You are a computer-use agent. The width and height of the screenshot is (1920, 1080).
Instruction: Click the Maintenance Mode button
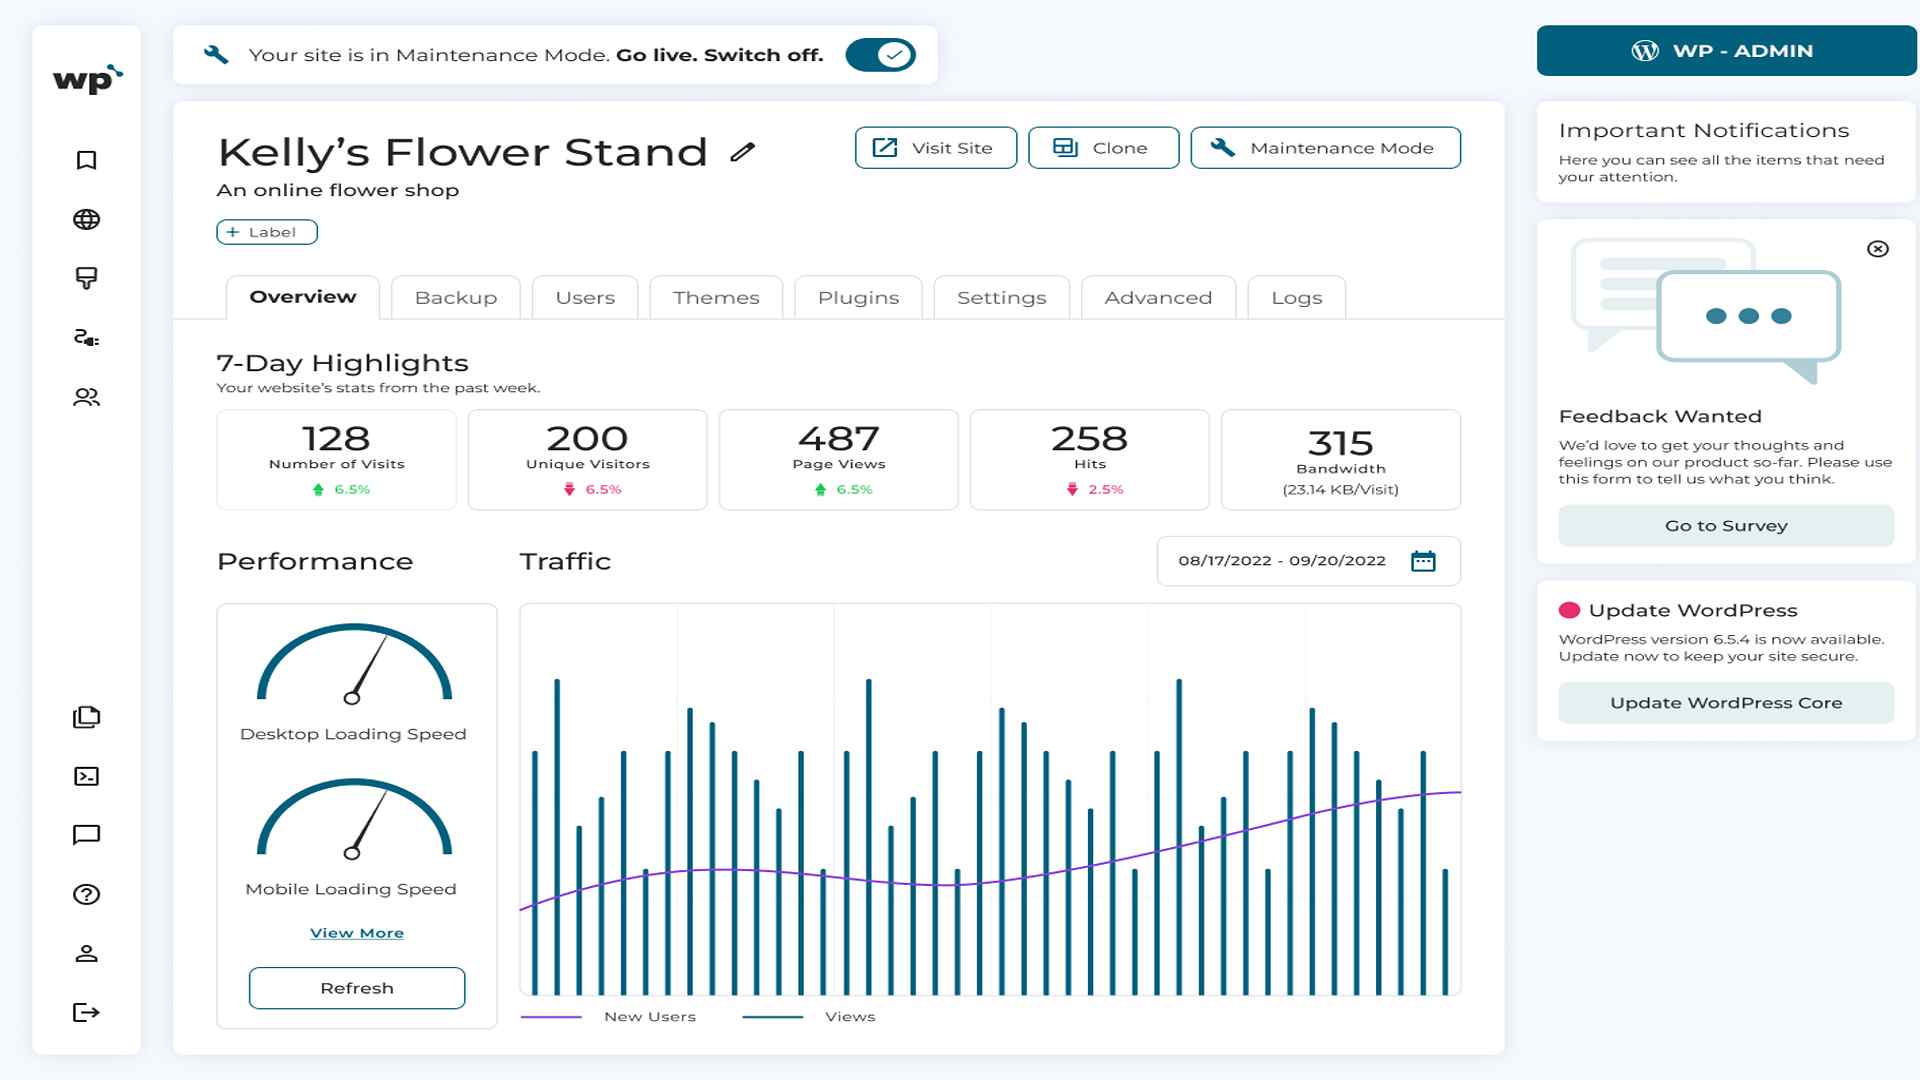tap(1326, 148)
